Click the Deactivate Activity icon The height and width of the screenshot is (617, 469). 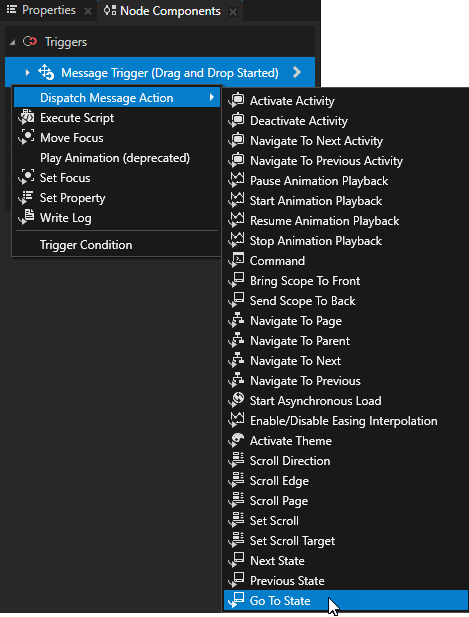click(237, 121)
